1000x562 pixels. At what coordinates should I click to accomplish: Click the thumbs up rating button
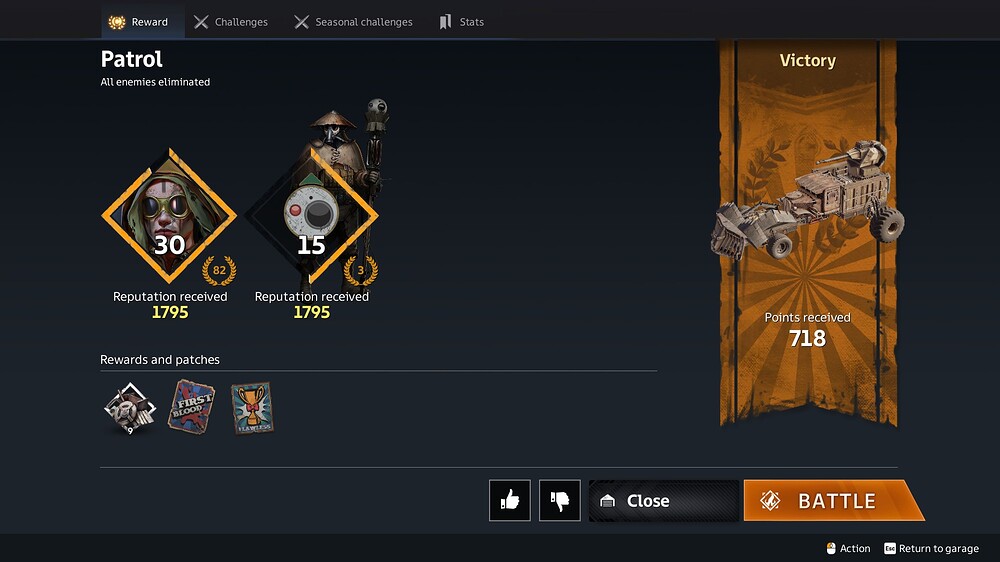[510, 500]
